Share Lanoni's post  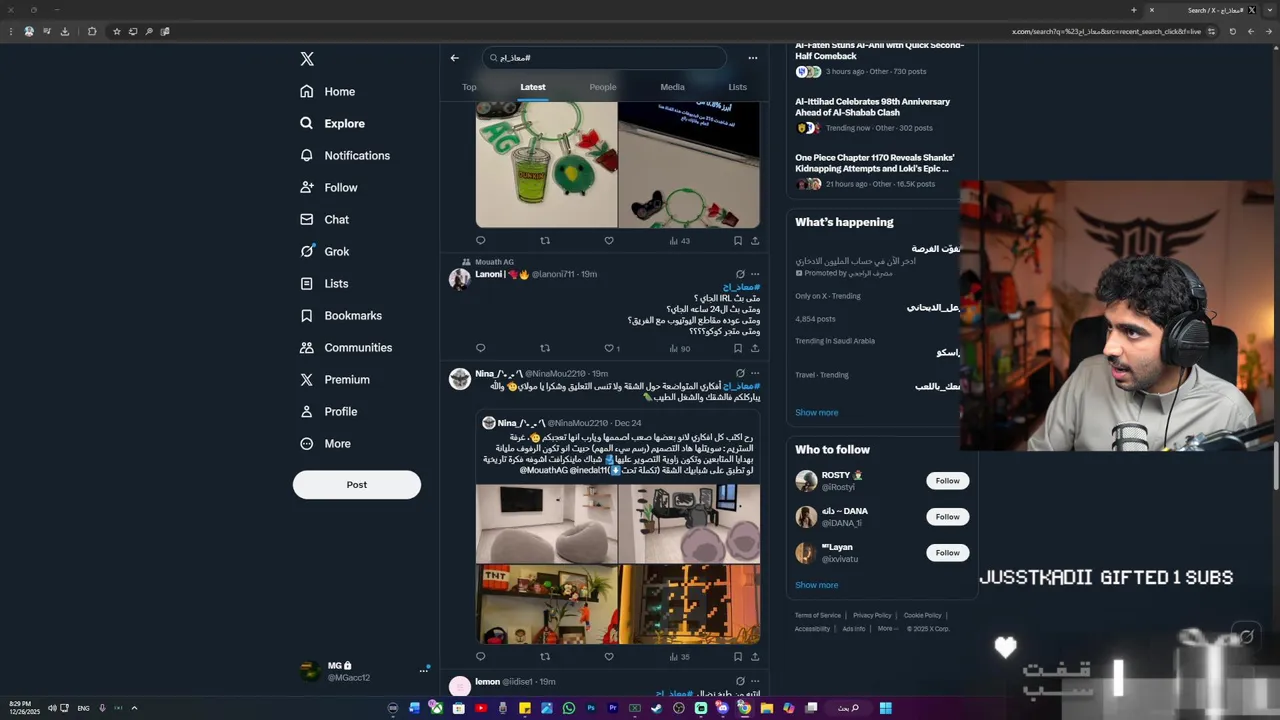[x=755, y=348]
